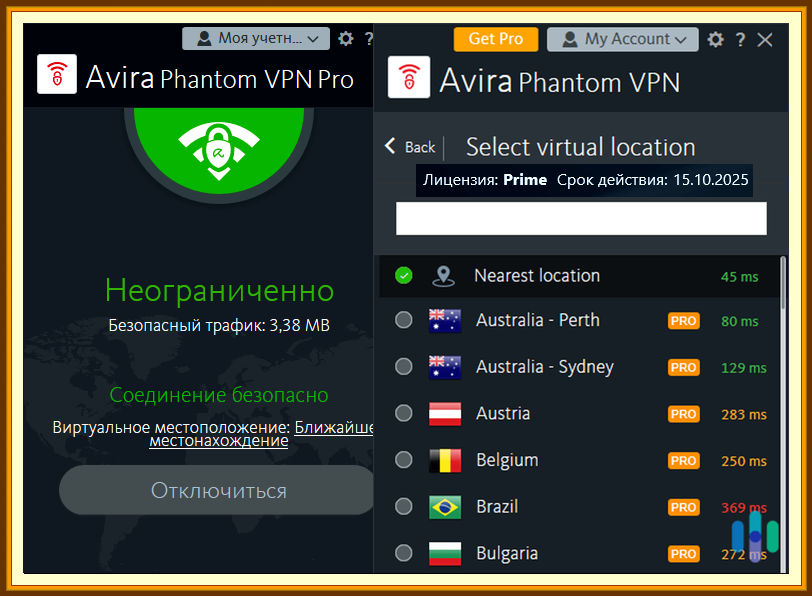Open help question mark in left Pro window

[x=369, y=38]
